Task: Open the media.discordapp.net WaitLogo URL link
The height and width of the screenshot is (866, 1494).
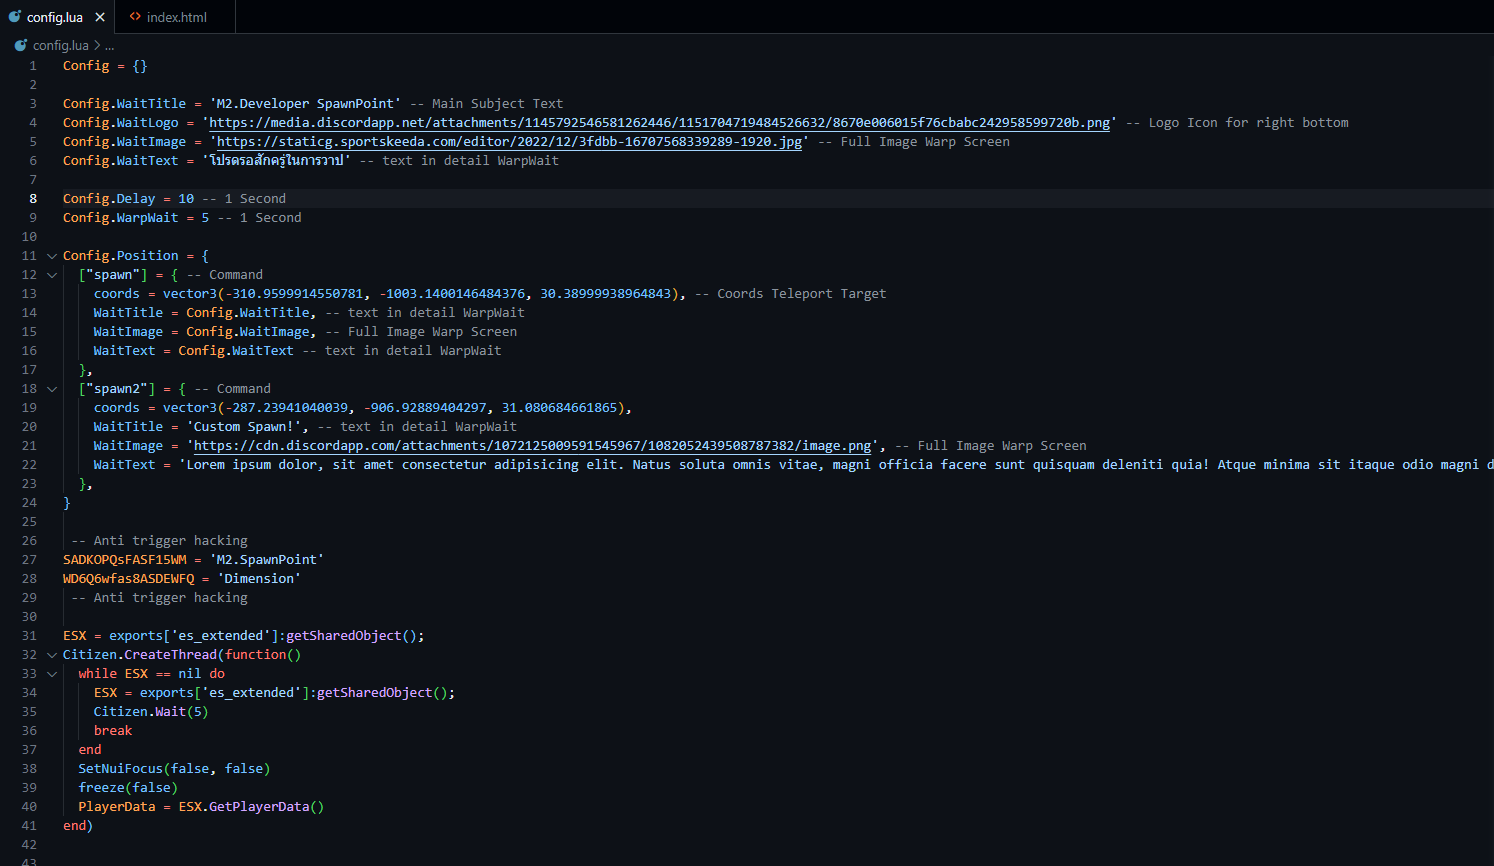Action: pyautogui.click(x=659, y=123)
